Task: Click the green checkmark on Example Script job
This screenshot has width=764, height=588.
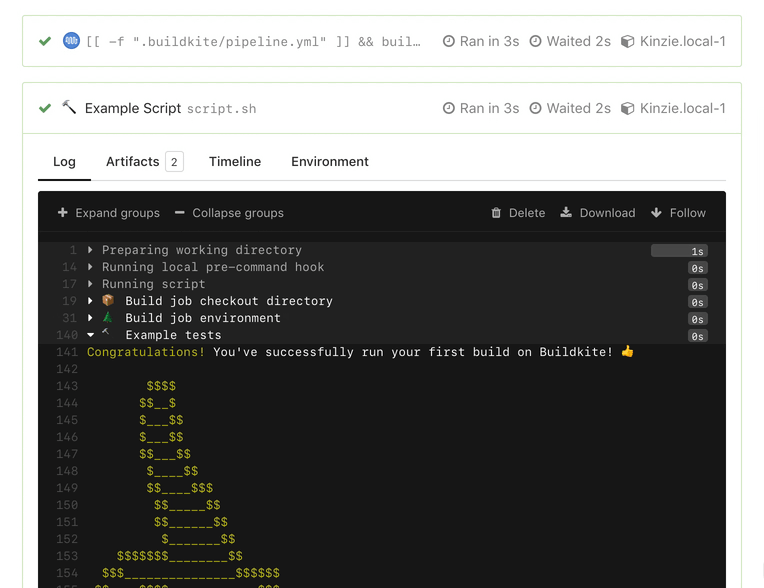Action: tap(45, 108)
